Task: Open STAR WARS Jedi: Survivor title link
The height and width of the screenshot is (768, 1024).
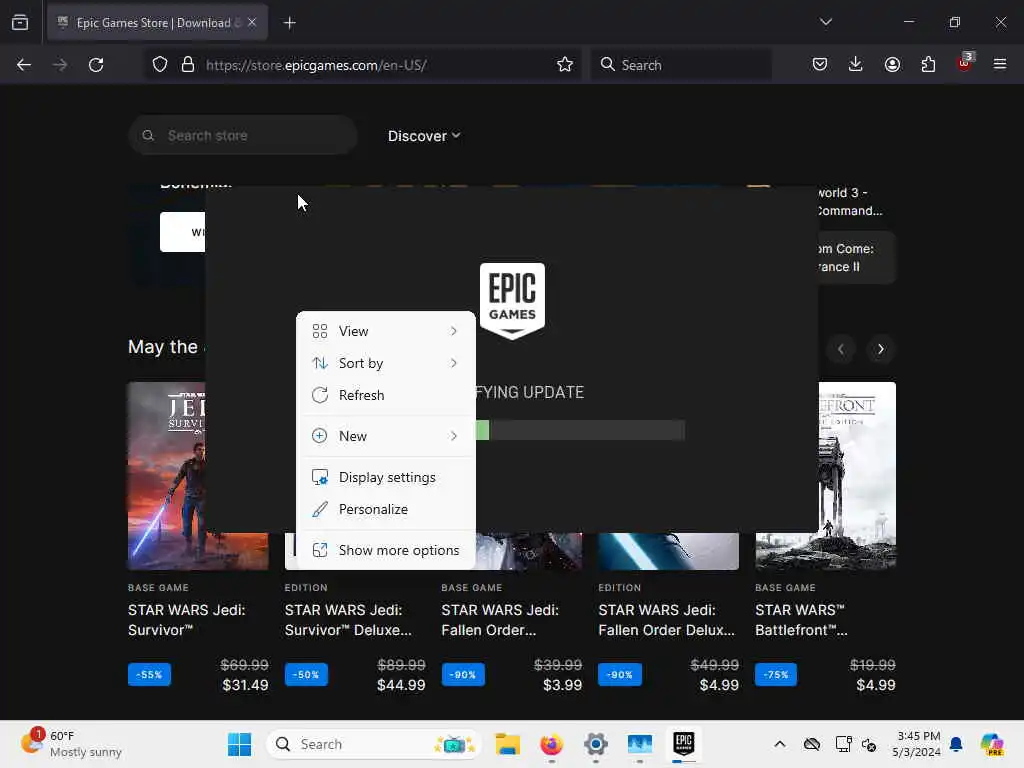Action: point(187,620)
